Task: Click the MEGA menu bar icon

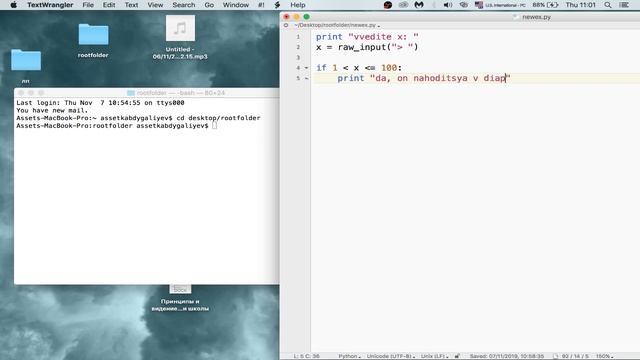Action: coord(419,5)
